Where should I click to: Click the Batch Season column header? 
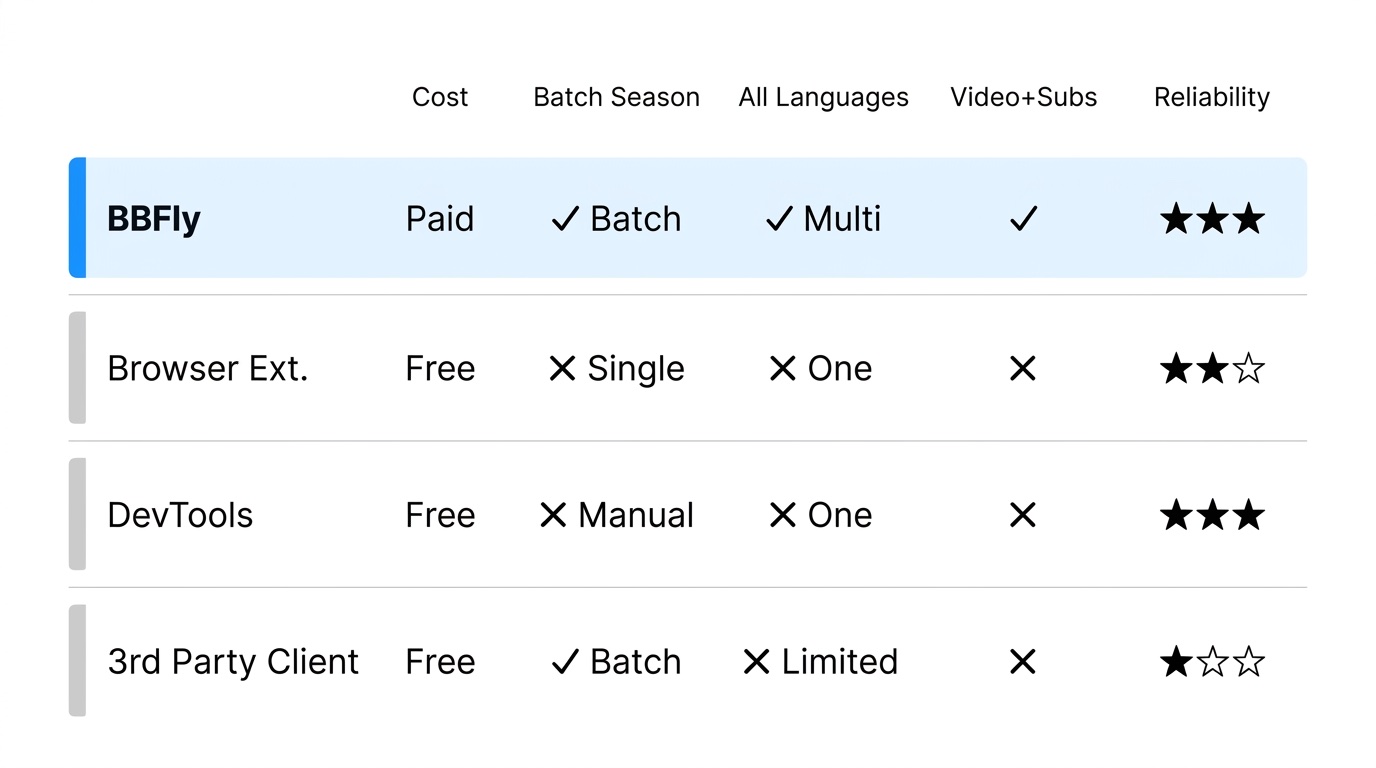616,97
